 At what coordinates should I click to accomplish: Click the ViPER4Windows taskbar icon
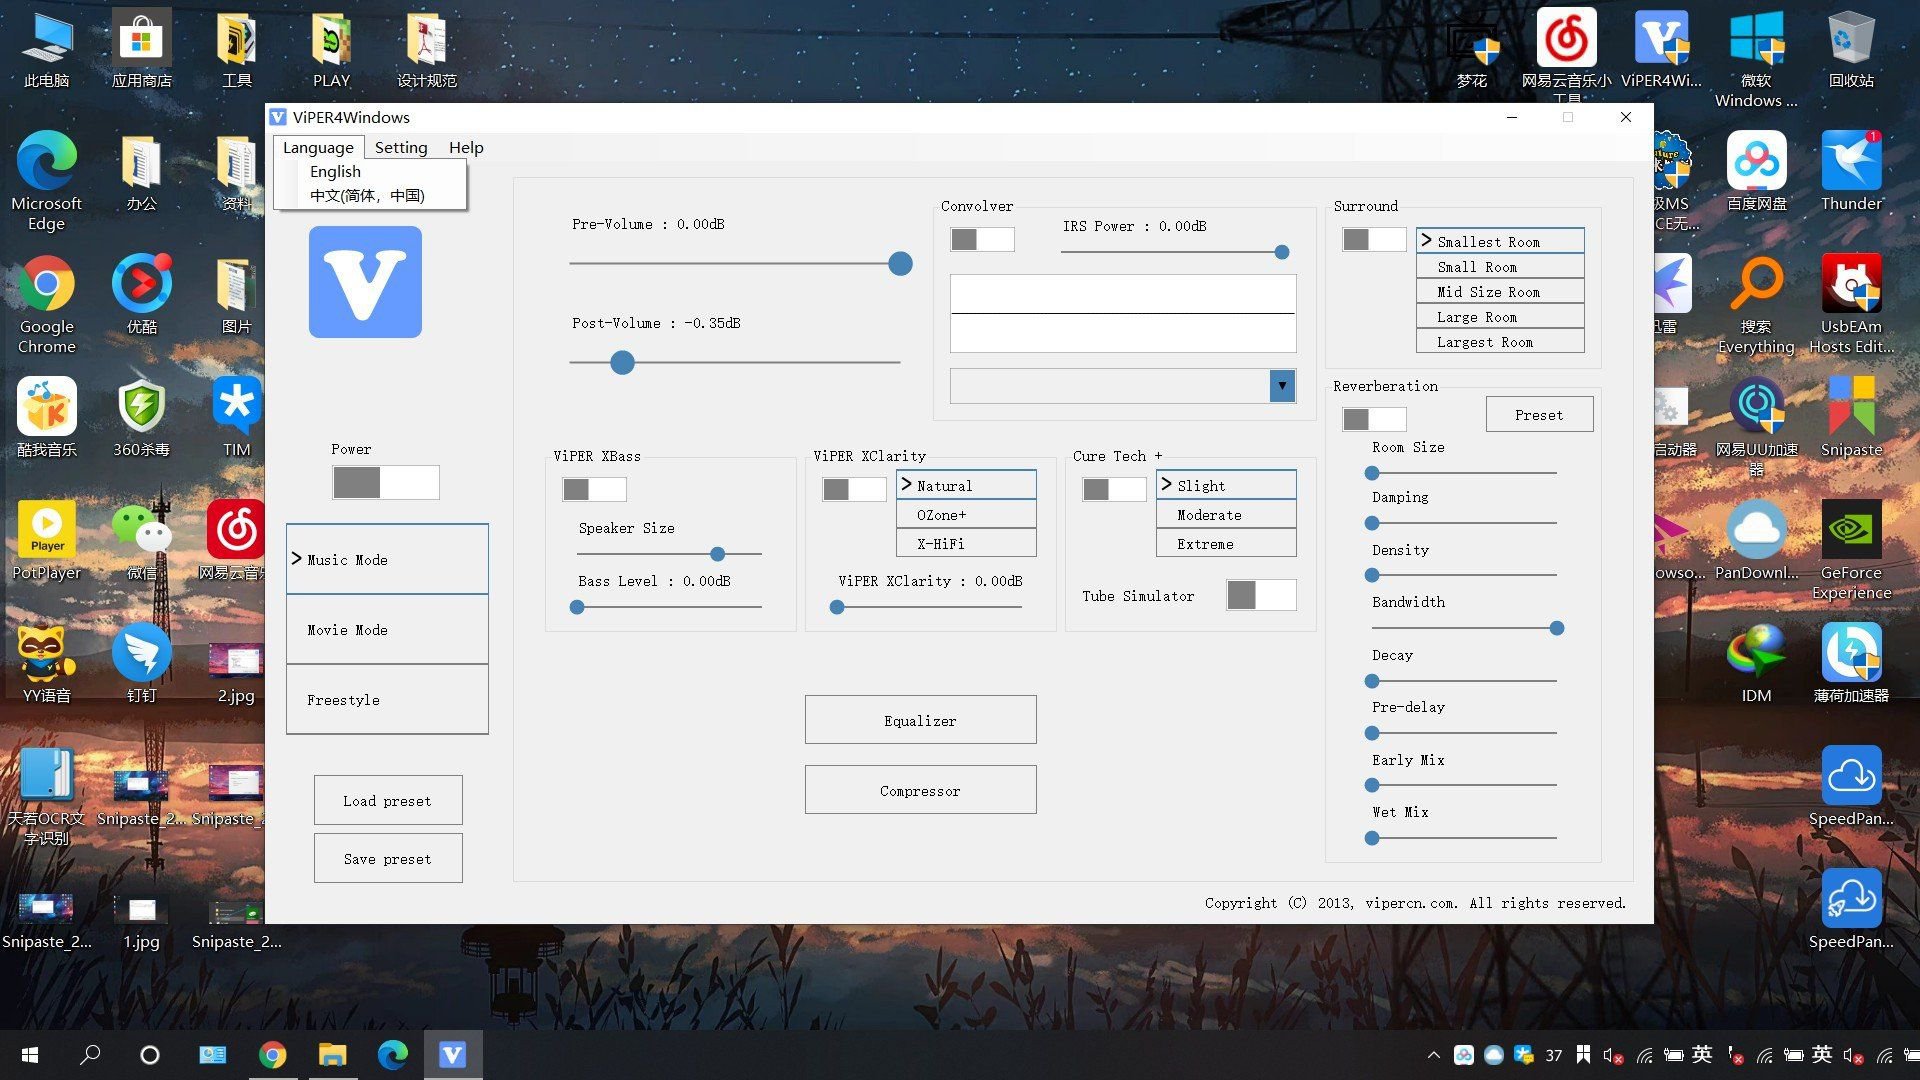(x=452, y=1055)
